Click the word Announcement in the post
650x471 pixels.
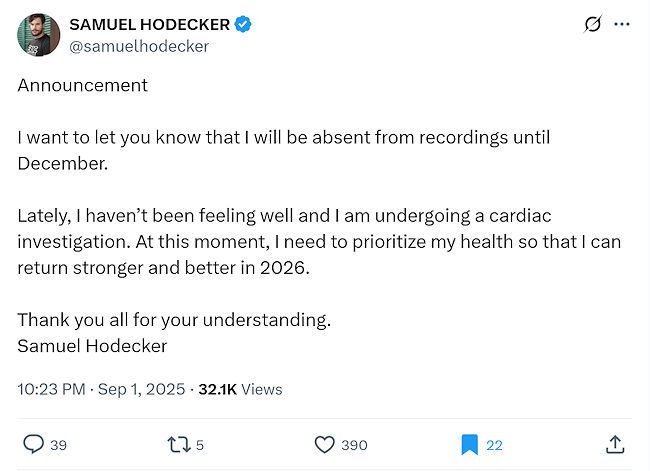[x=82, y=85]
